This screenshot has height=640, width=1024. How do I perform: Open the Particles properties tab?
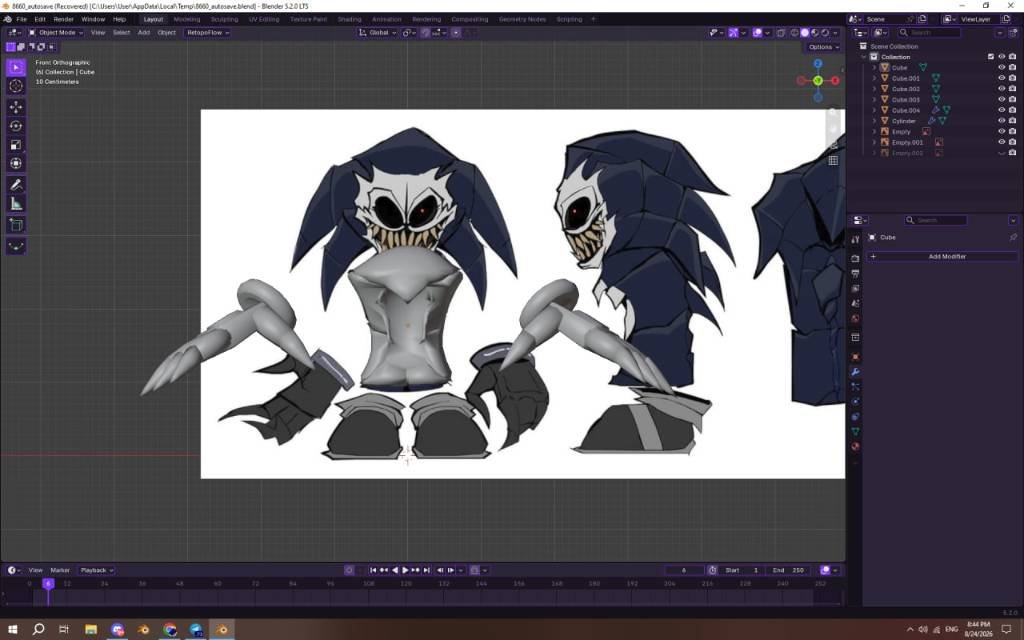click(855, 387)
